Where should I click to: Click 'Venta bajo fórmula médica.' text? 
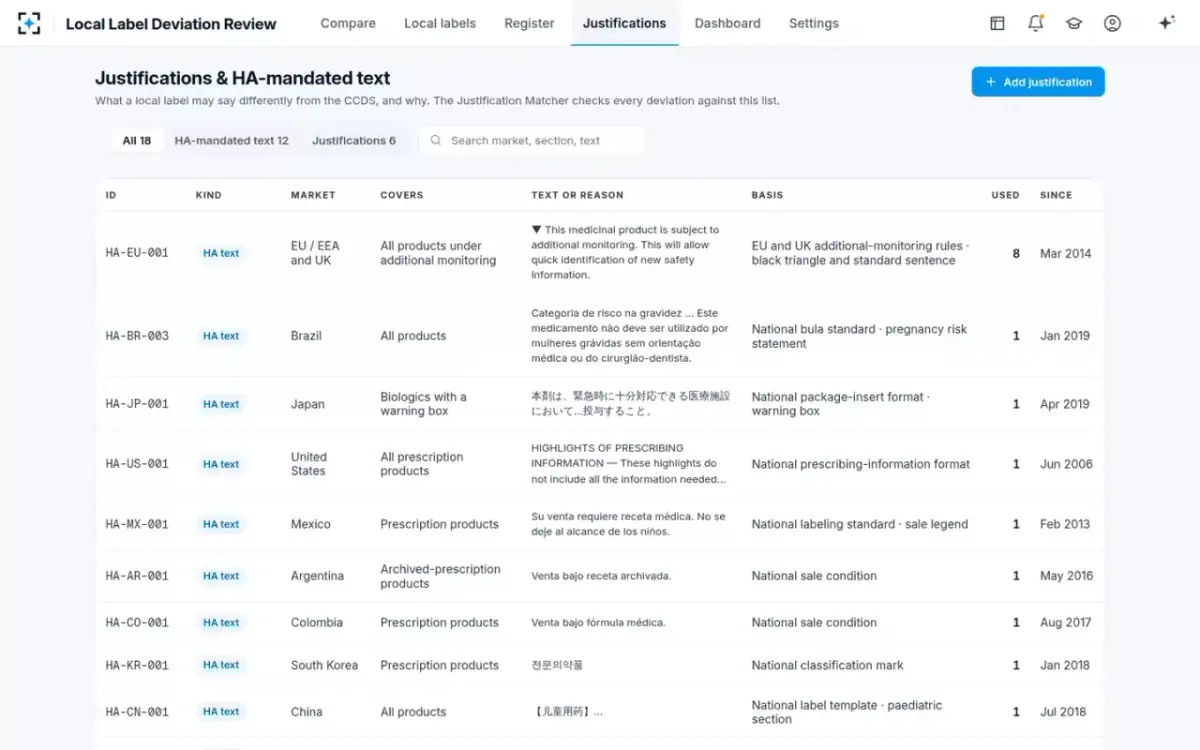(598, 622)
